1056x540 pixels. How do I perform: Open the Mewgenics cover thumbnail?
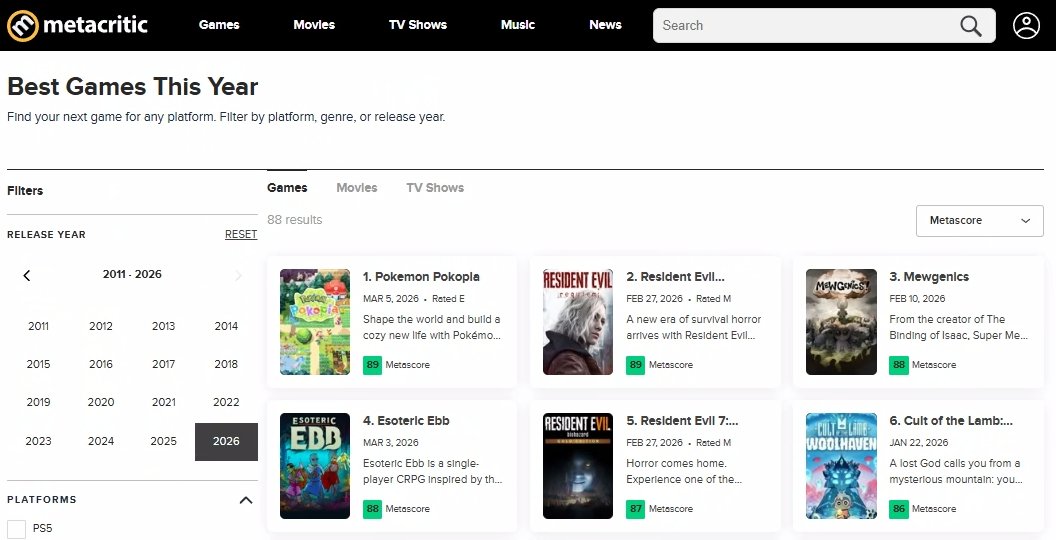[841, 322]
